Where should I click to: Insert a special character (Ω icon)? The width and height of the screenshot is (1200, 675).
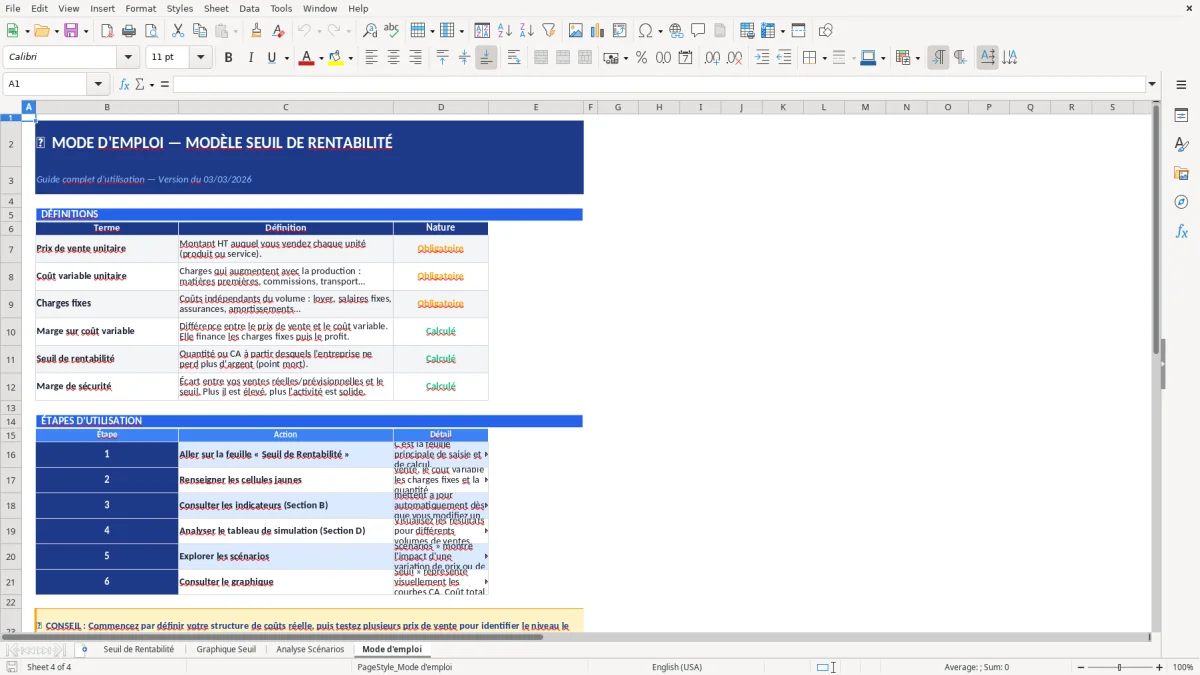point(646,30)
